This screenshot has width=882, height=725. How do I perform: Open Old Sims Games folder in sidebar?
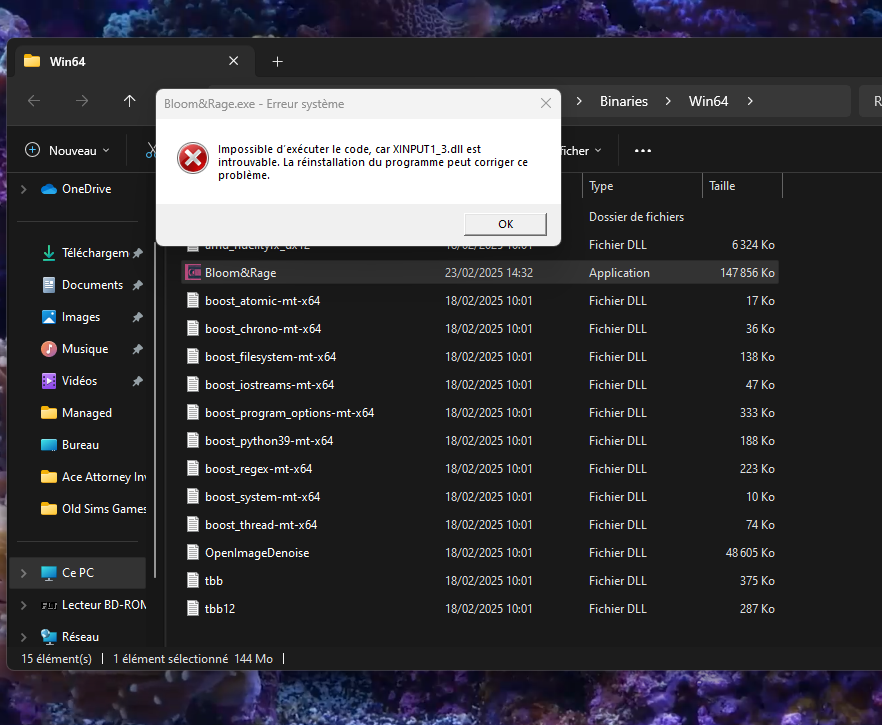[93, 509]
